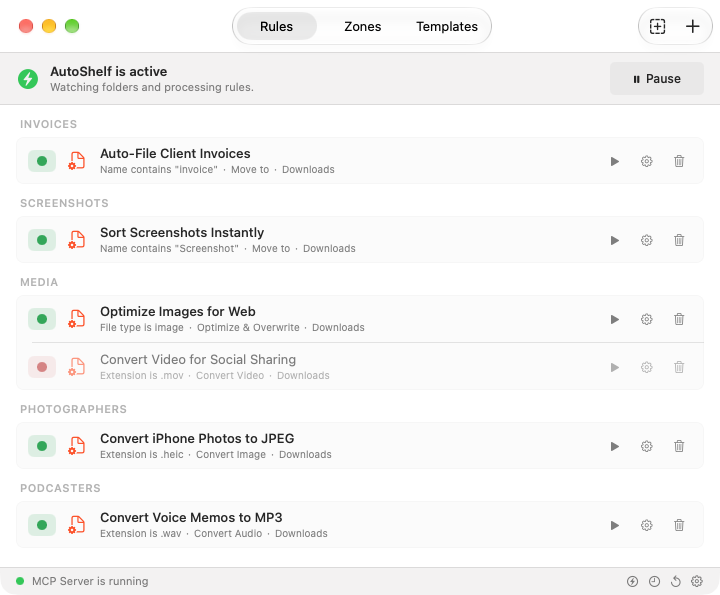
Task: Configure Convert iPhone Photos to JPEG rule
Action: click(x=647, y=446)
